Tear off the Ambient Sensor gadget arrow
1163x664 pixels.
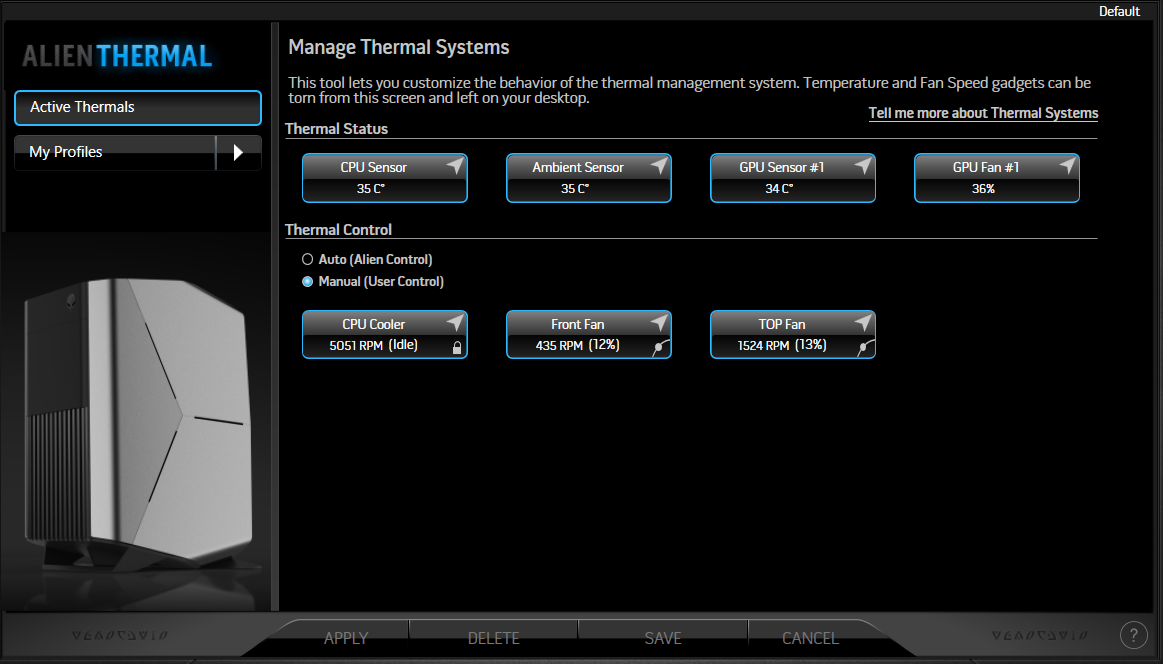click(659, 166)
